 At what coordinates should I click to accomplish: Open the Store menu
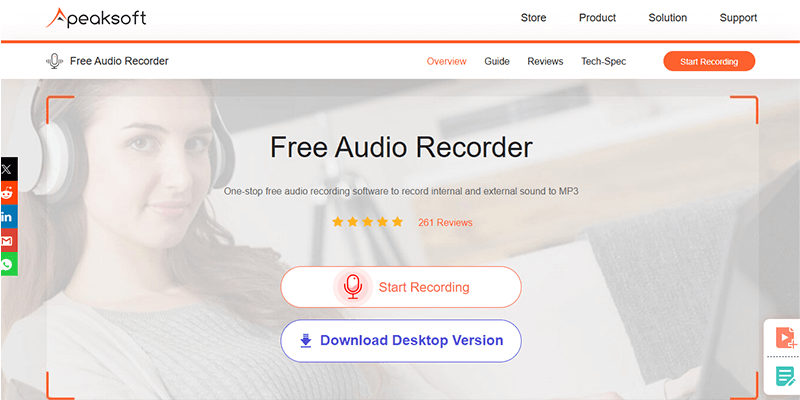tap(533, 18)
